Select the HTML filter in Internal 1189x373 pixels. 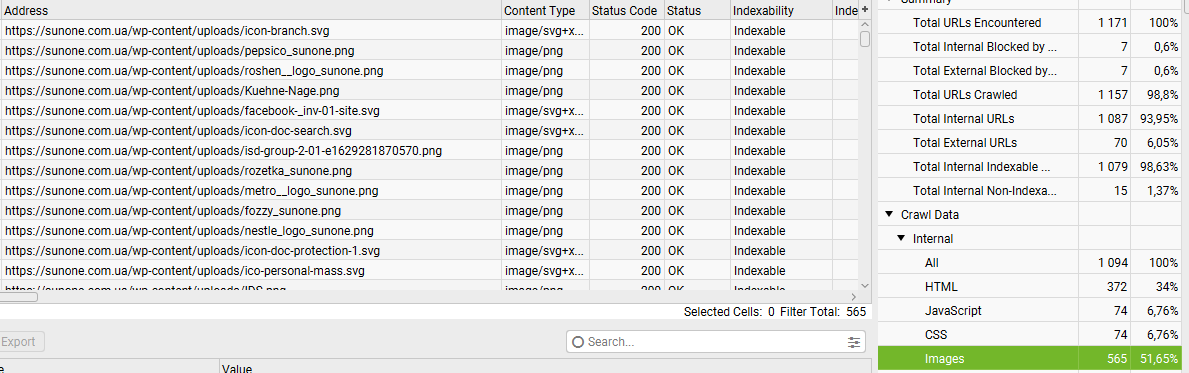coord(1034,287)
